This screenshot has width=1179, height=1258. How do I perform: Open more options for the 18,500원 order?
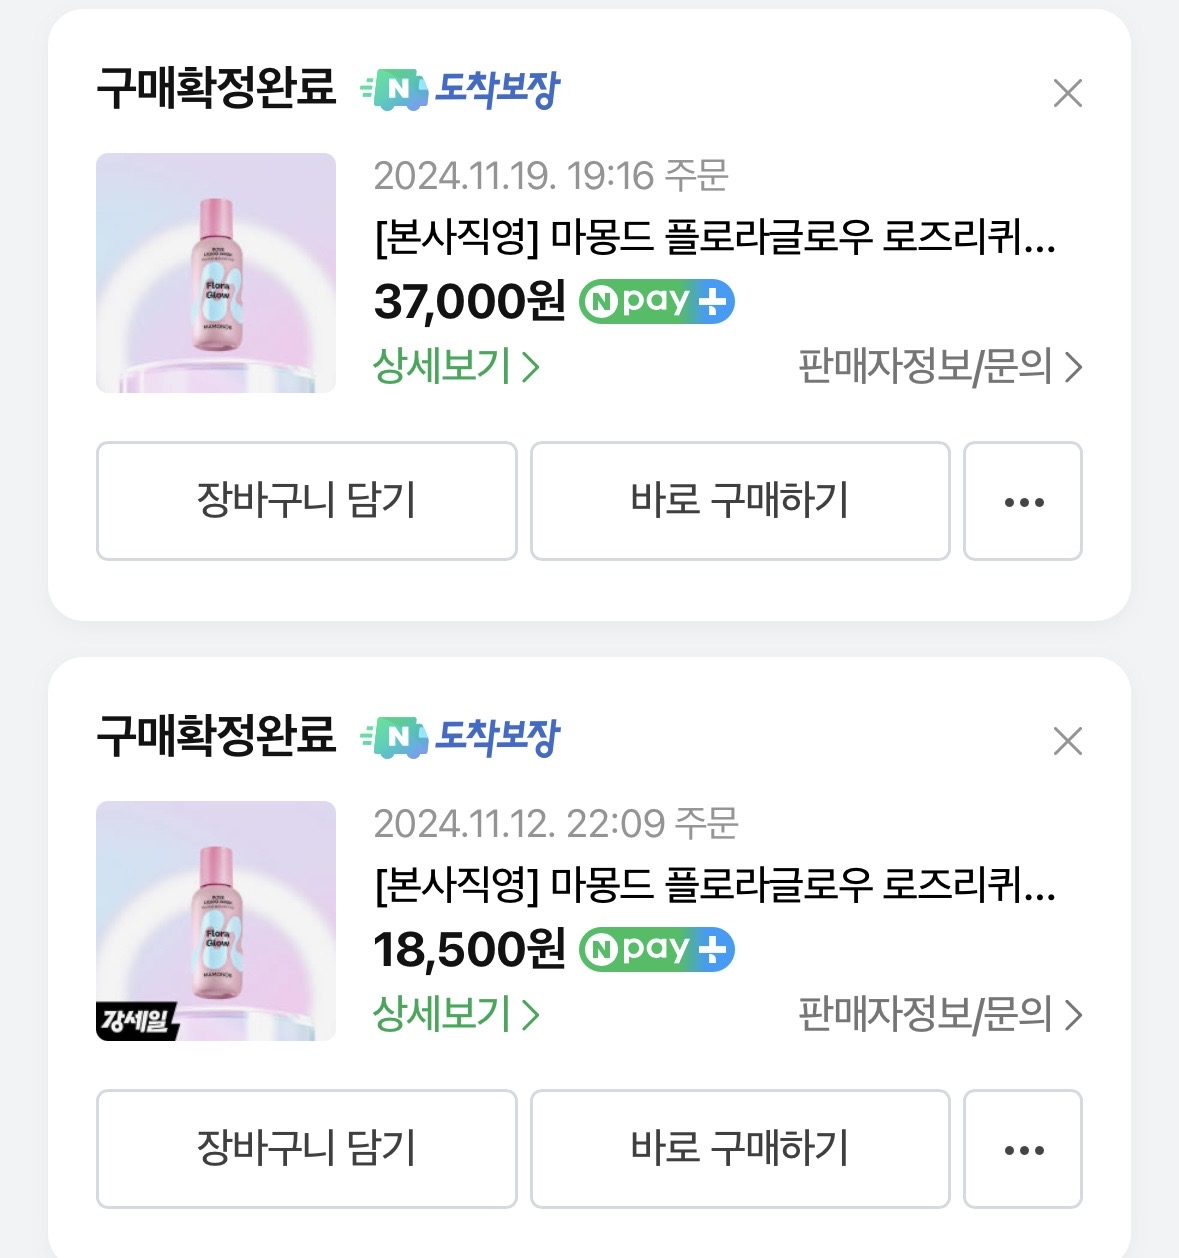pyautogui.click(x=1022, y=1149)
